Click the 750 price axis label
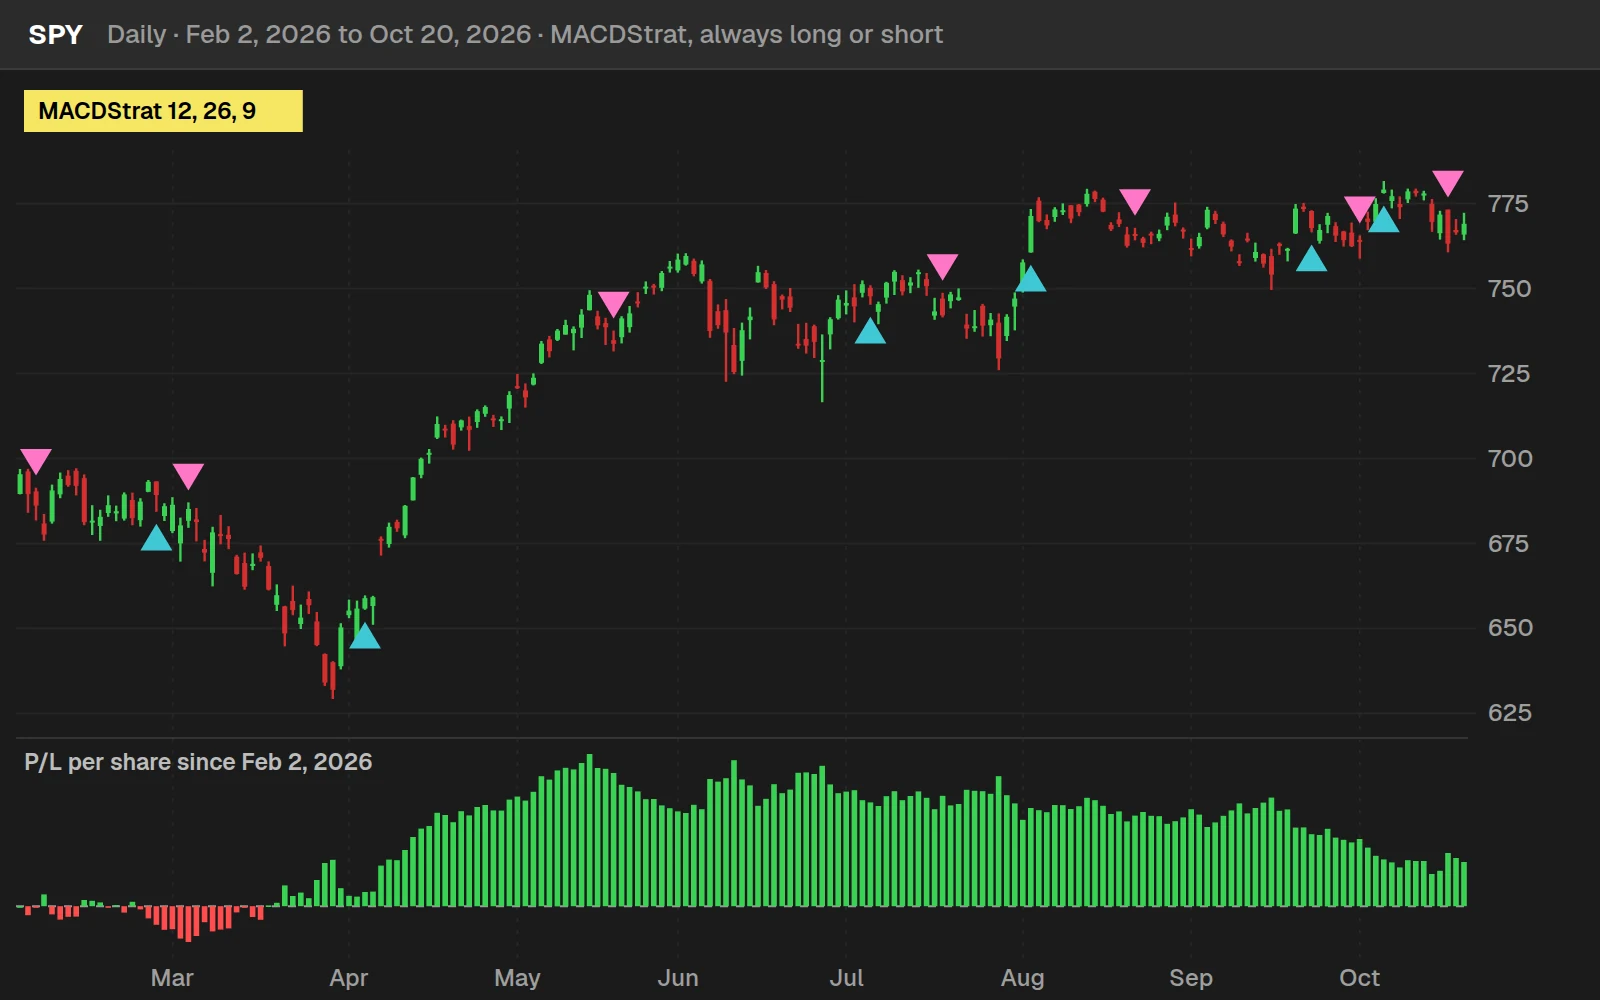The image size is (1600, 1000). [x=1509, y=289]
